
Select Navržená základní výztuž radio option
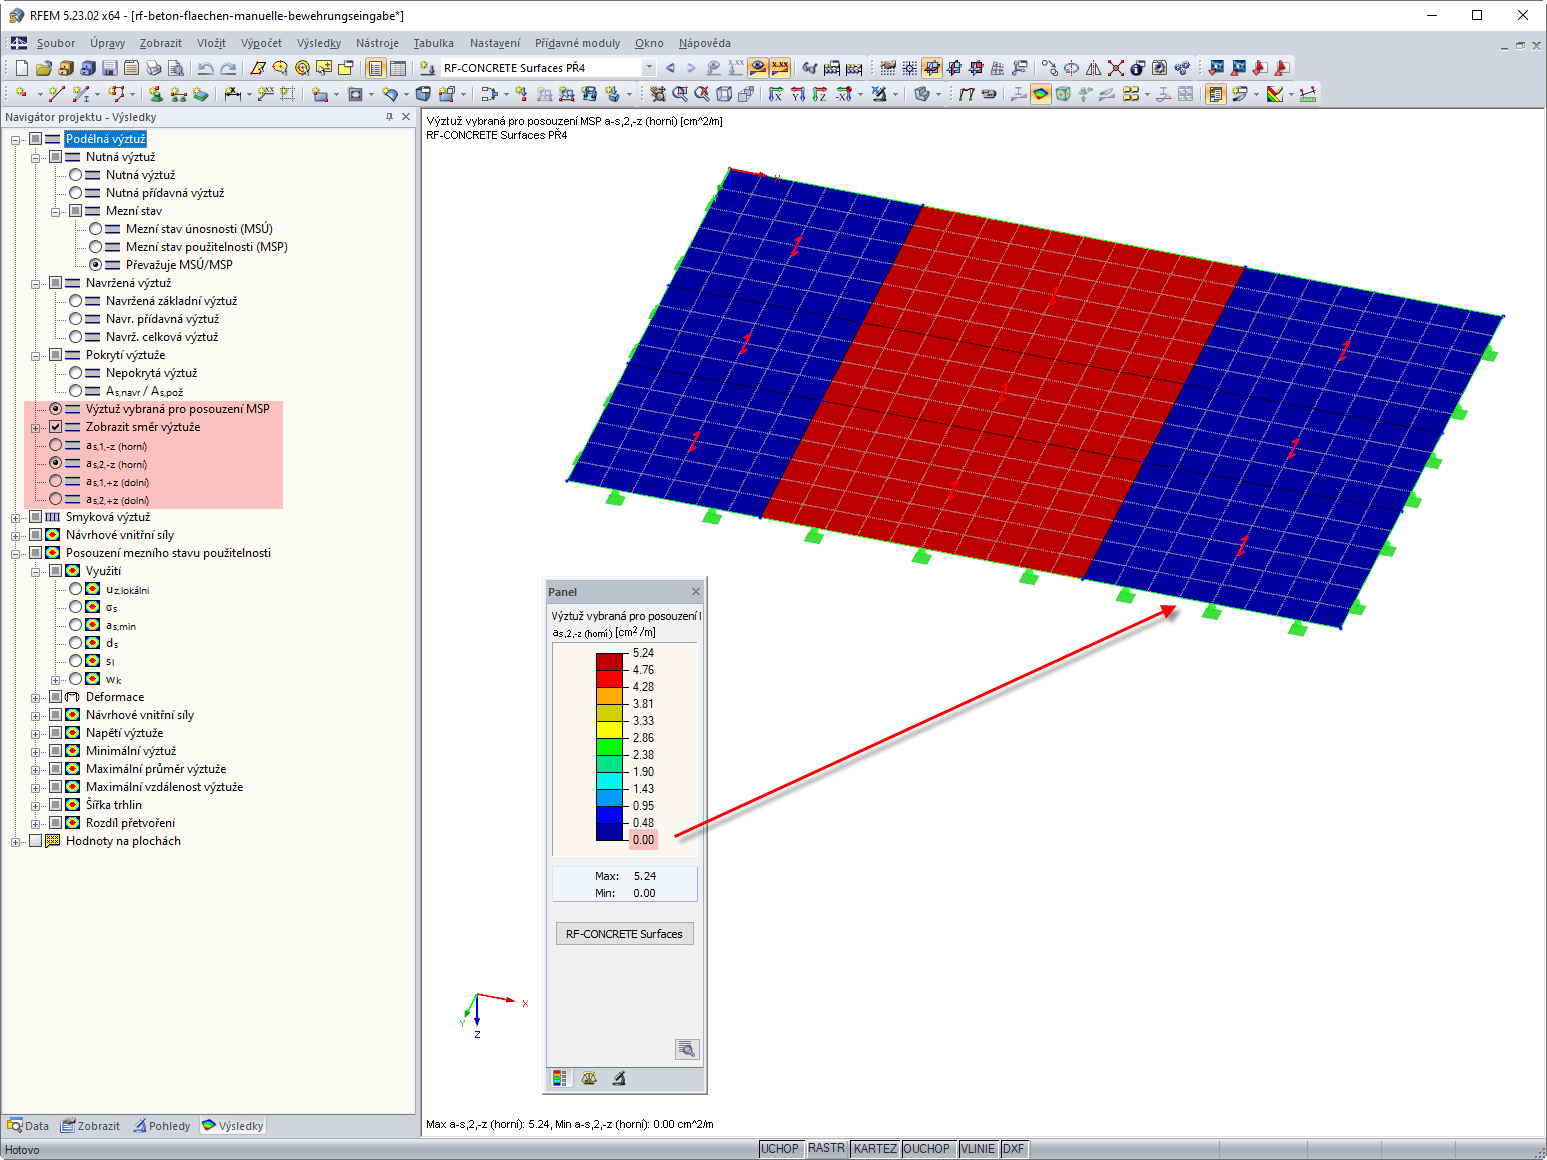76,301
